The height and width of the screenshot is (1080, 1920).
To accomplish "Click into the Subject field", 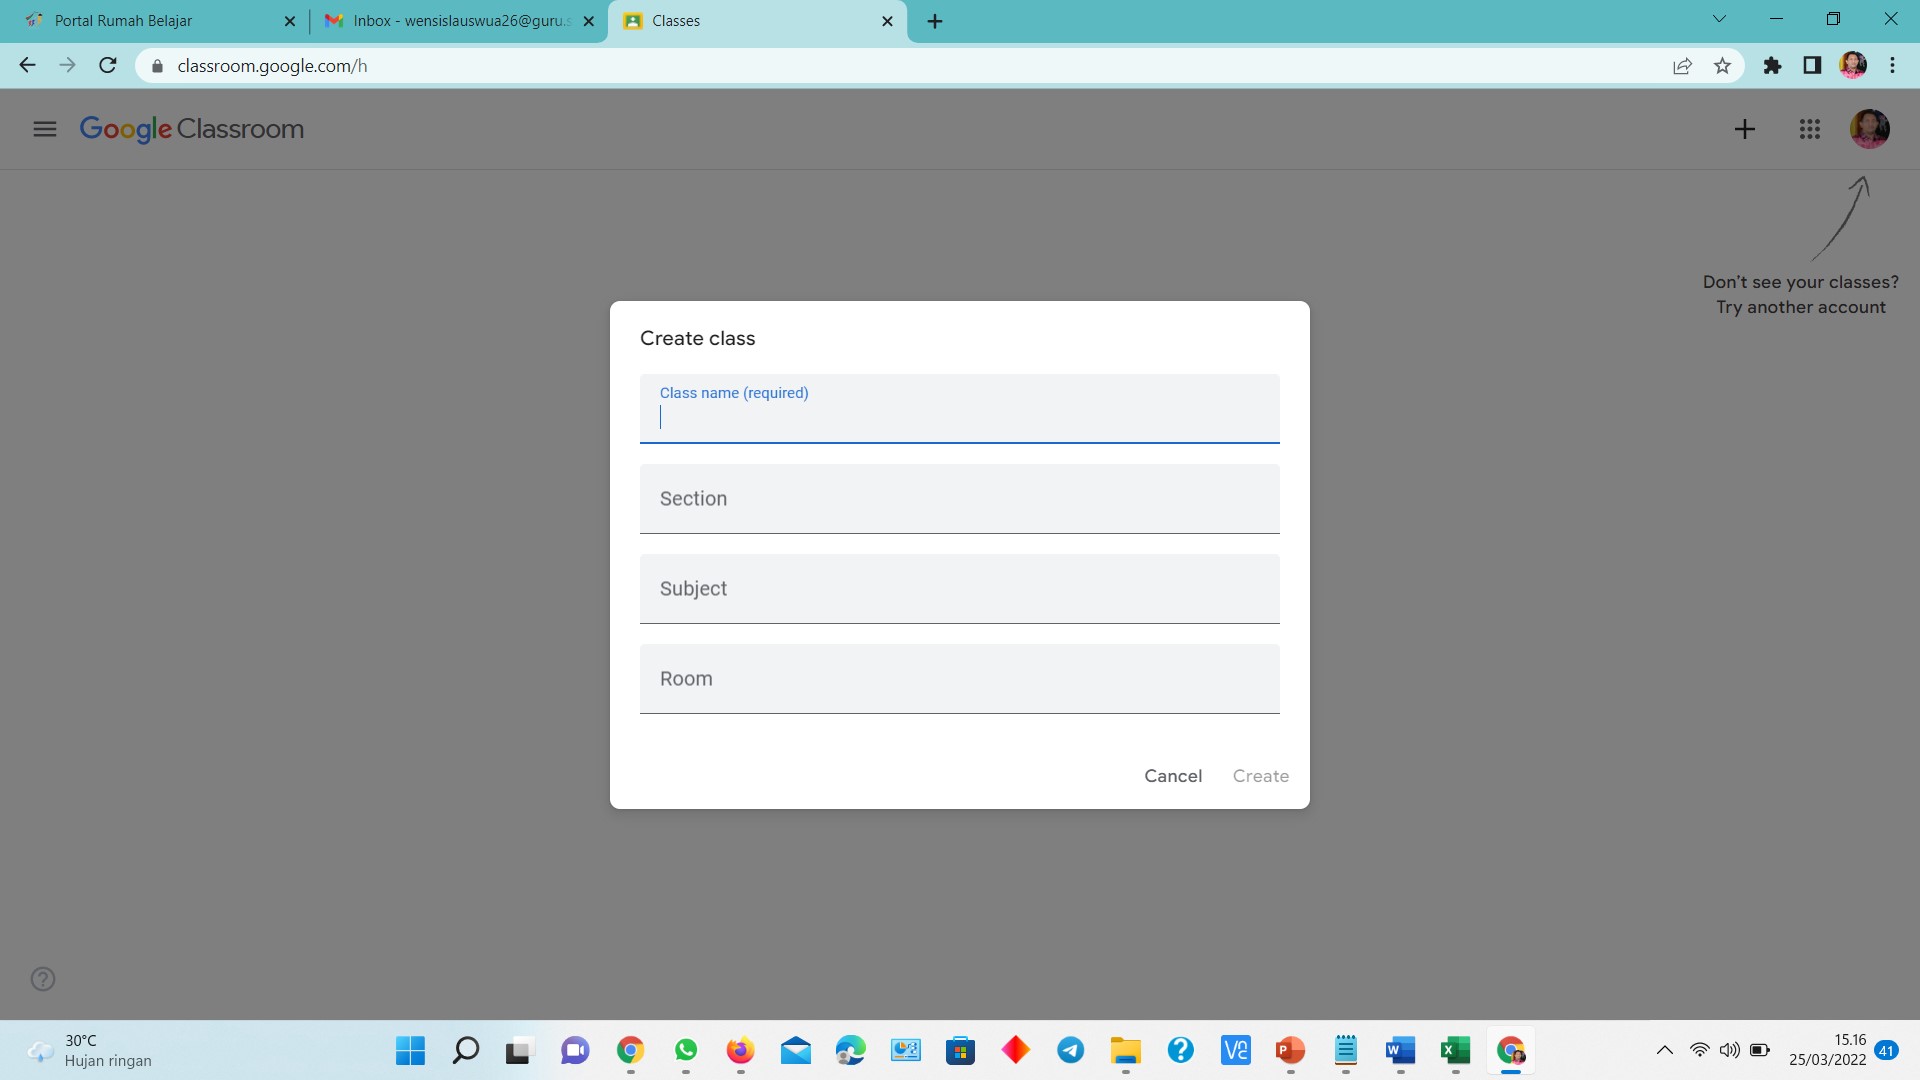I will click(959, 589).
